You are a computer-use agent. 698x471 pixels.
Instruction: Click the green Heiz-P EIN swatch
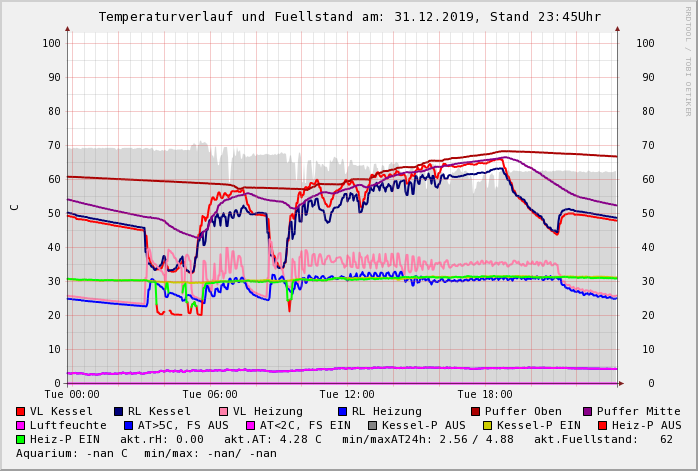pos(21,439)
